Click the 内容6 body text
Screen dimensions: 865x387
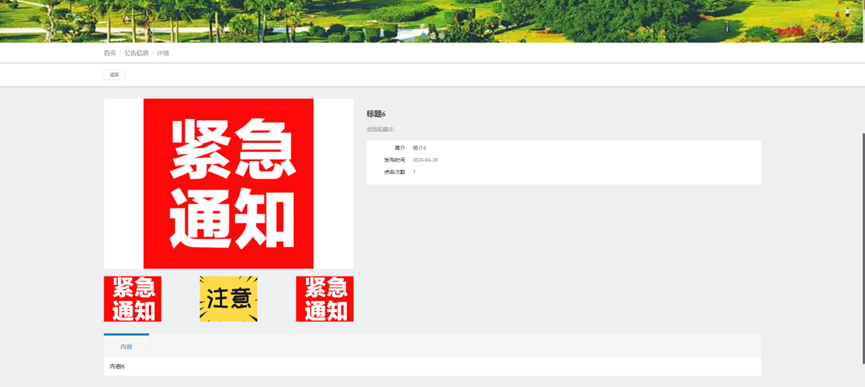(118, 367)
